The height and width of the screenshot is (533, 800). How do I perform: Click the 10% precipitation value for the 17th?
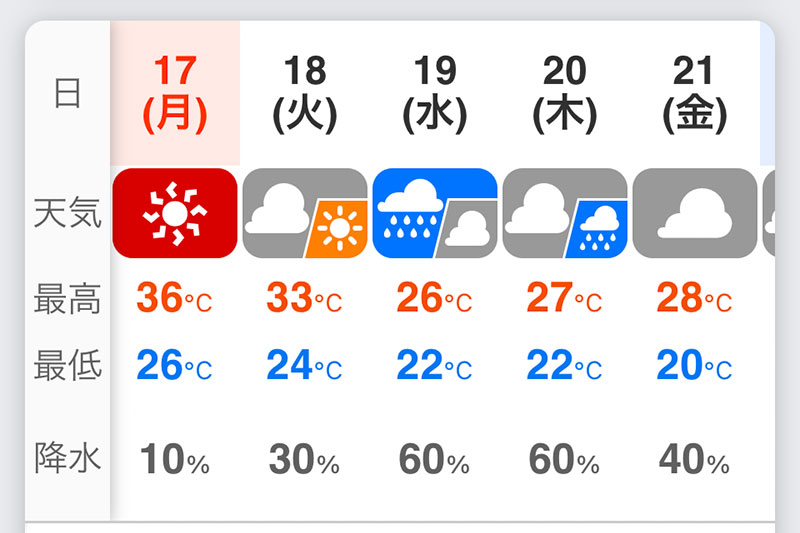click(175, 460)
